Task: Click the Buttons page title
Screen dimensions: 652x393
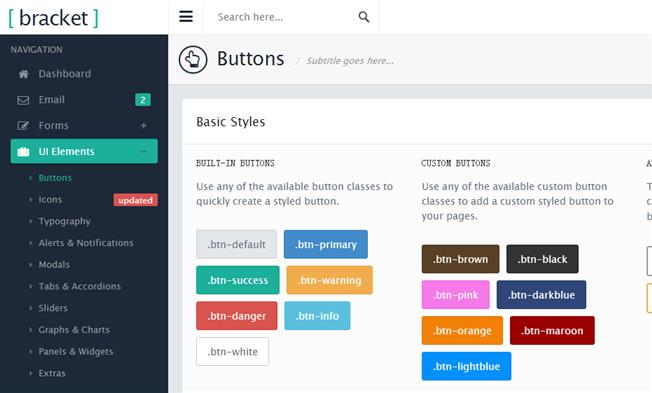Action: [x=251, y=59]
